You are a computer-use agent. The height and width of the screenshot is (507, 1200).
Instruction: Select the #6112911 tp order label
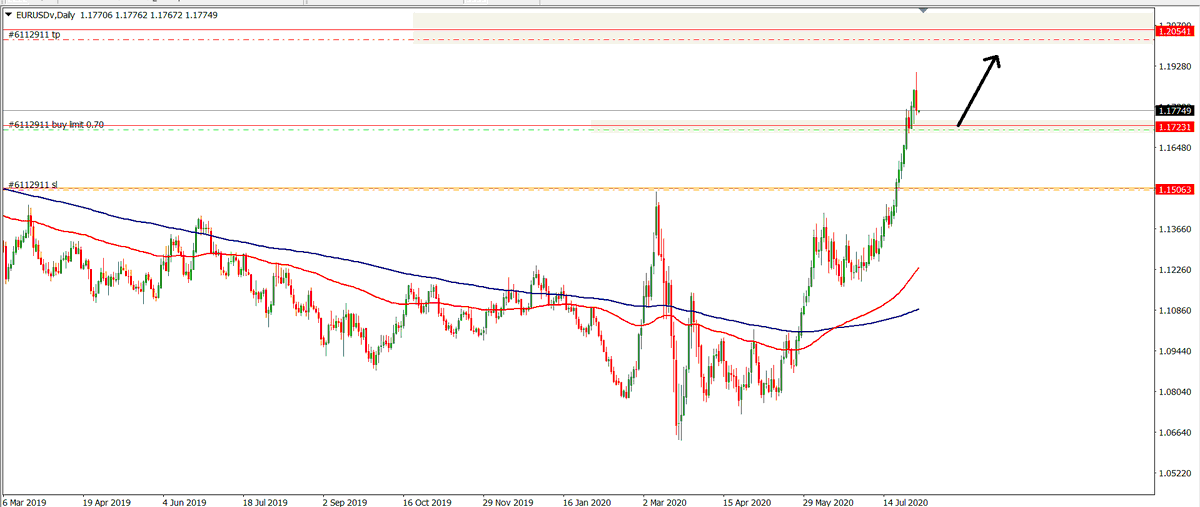coord(35,34)
